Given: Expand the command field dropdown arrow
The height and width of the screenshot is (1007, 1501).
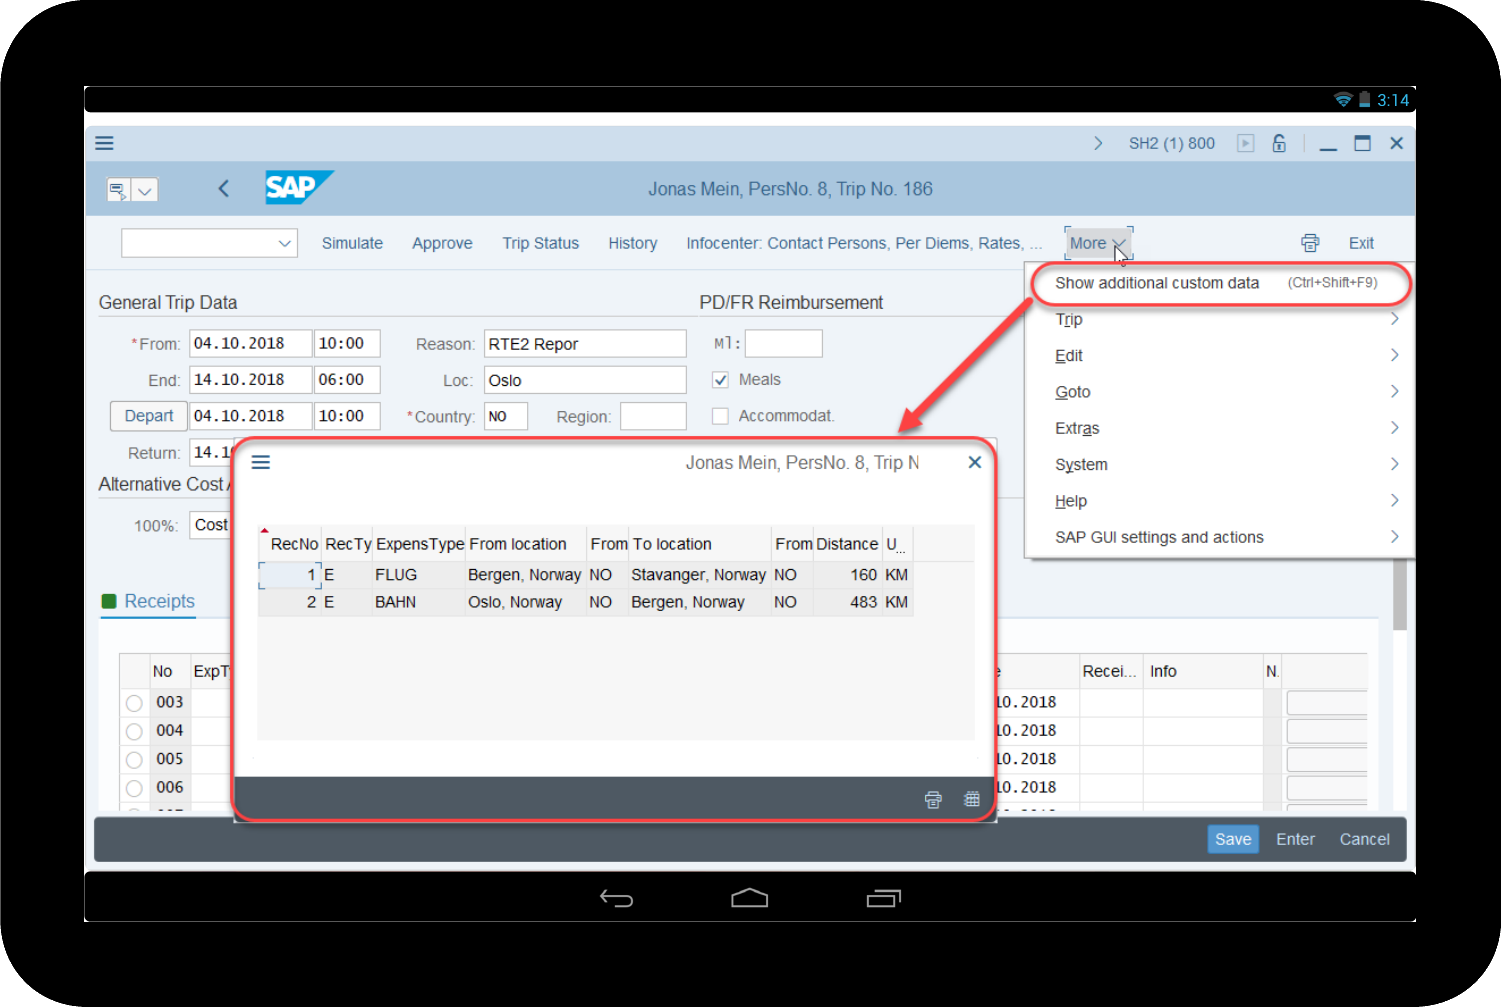Looking at the screenshot, I should tap(145, 190).
